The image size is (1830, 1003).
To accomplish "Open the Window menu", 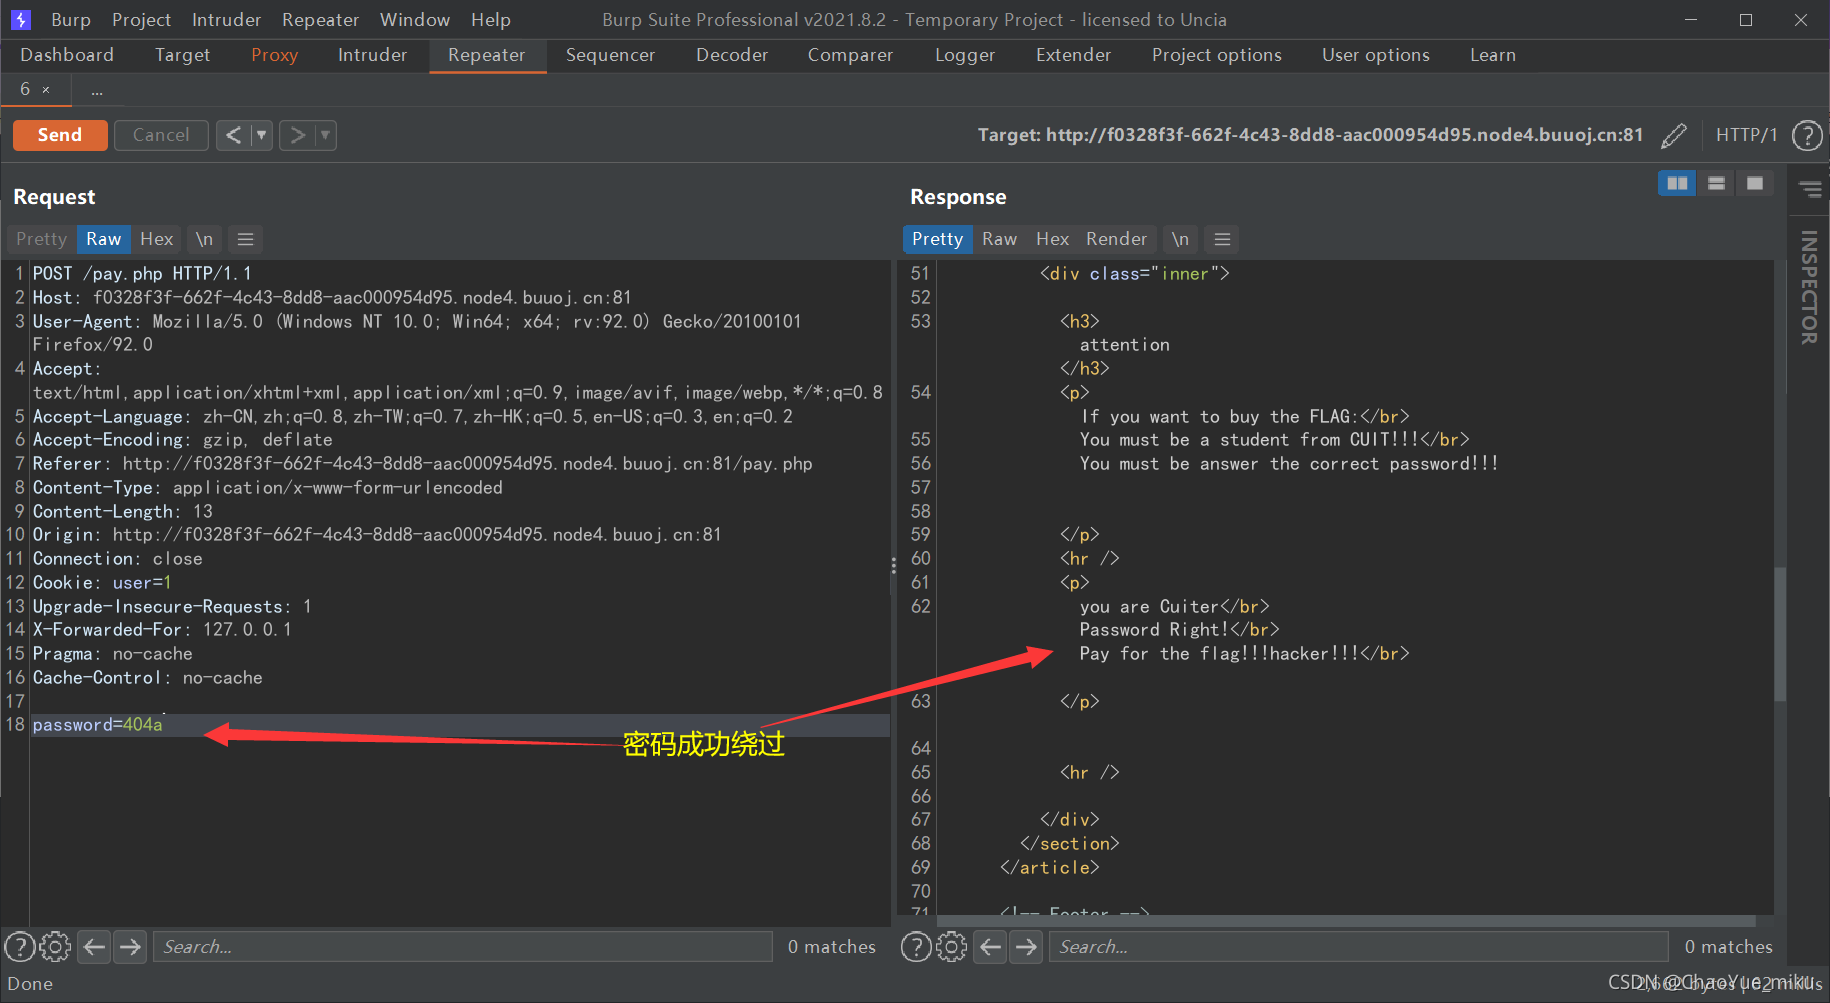I will point(415,20).
